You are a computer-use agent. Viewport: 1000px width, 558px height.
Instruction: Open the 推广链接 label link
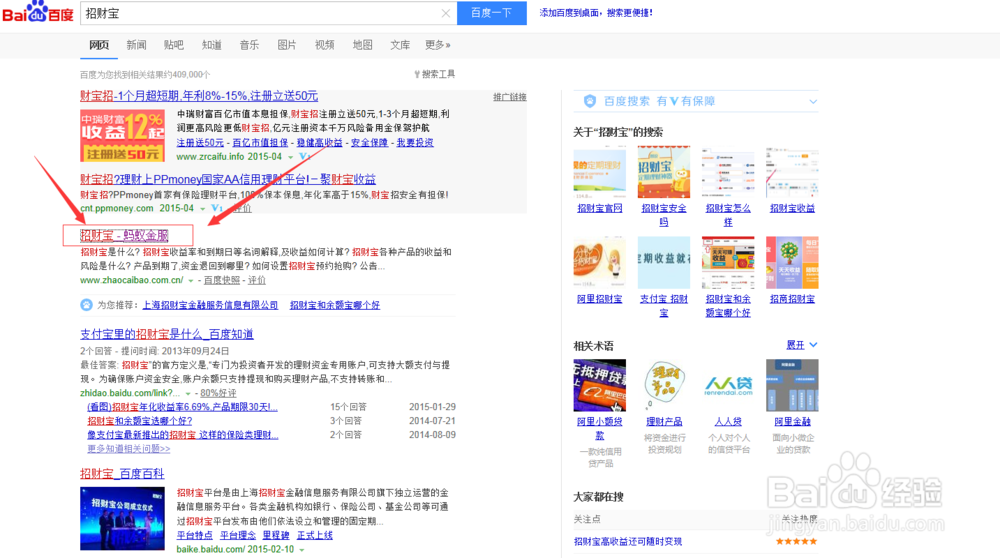(510, 97)
